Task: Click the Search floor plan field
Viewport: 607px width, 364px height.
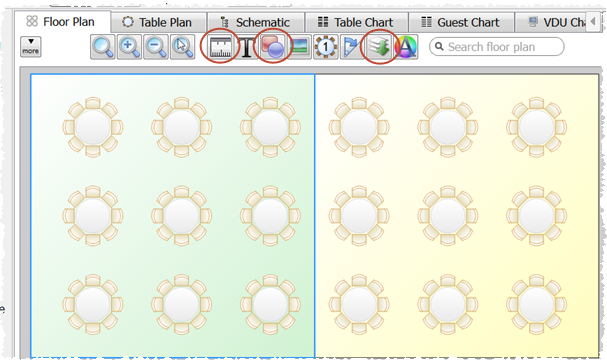Action: click(x=497, y=47)
